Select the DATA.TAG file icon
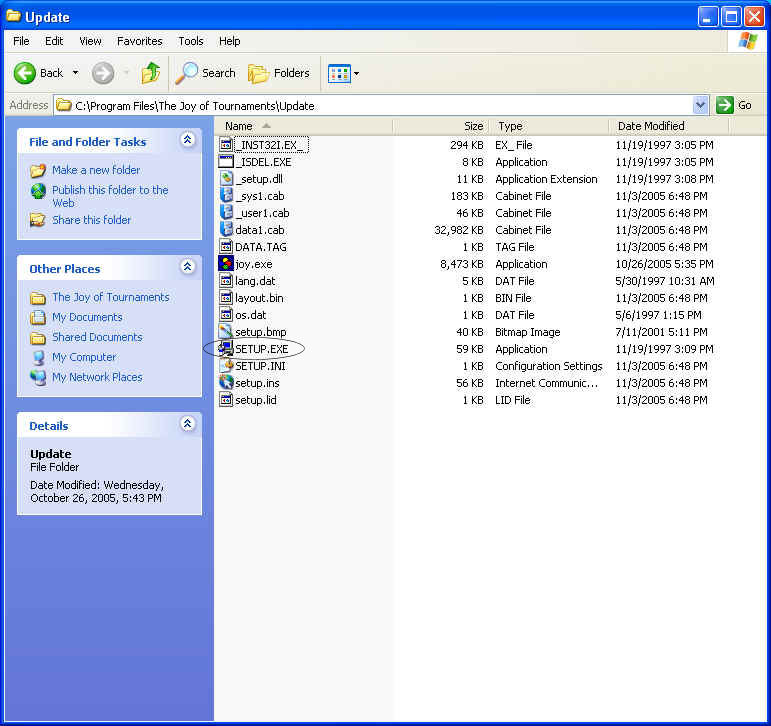The height and width of the screenshot is (726, 771). (226, 246)
